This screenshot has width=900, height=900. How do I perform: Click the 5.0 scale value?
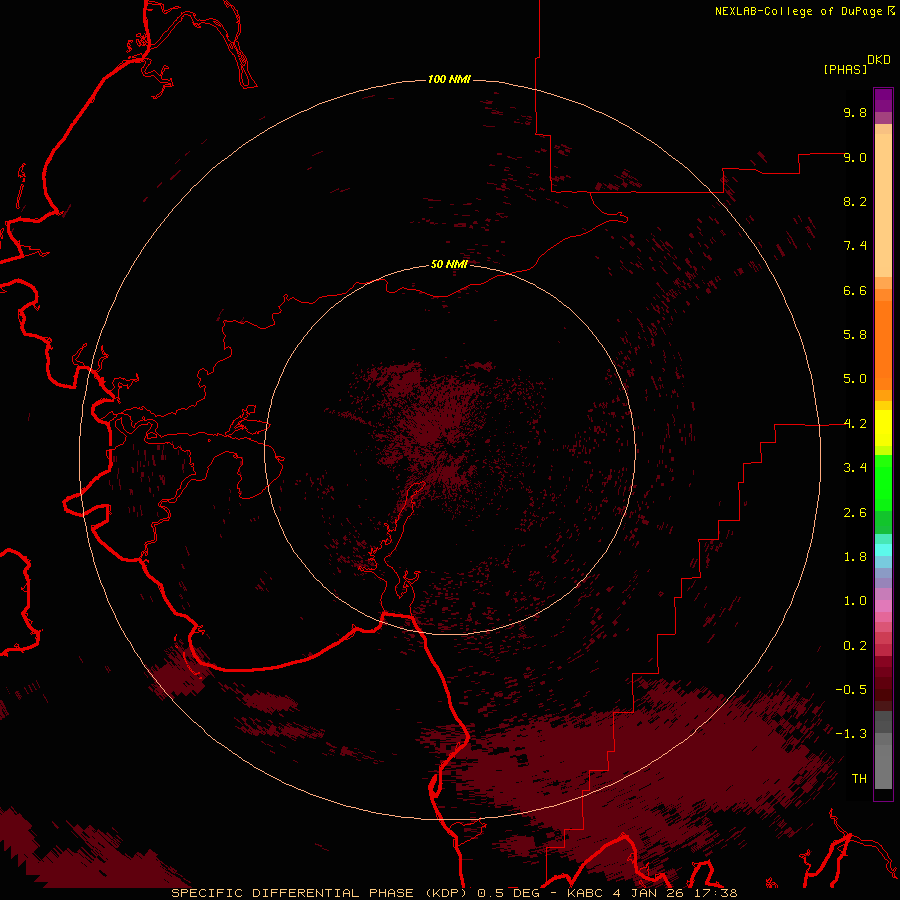coord(855,379)
